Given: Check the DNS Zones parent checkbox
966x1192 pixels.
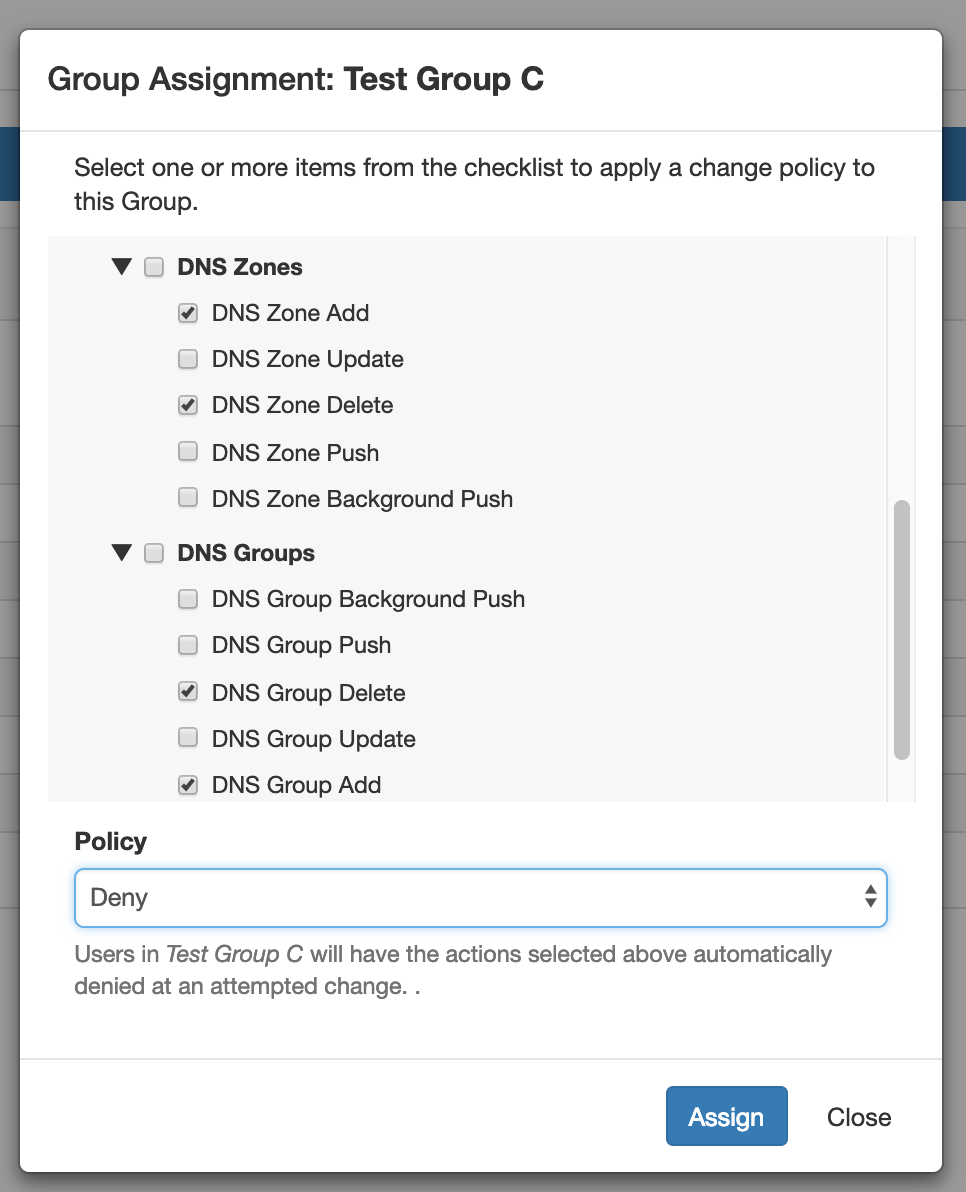Looking at the screenshot, I should click(x=154, y=267).
